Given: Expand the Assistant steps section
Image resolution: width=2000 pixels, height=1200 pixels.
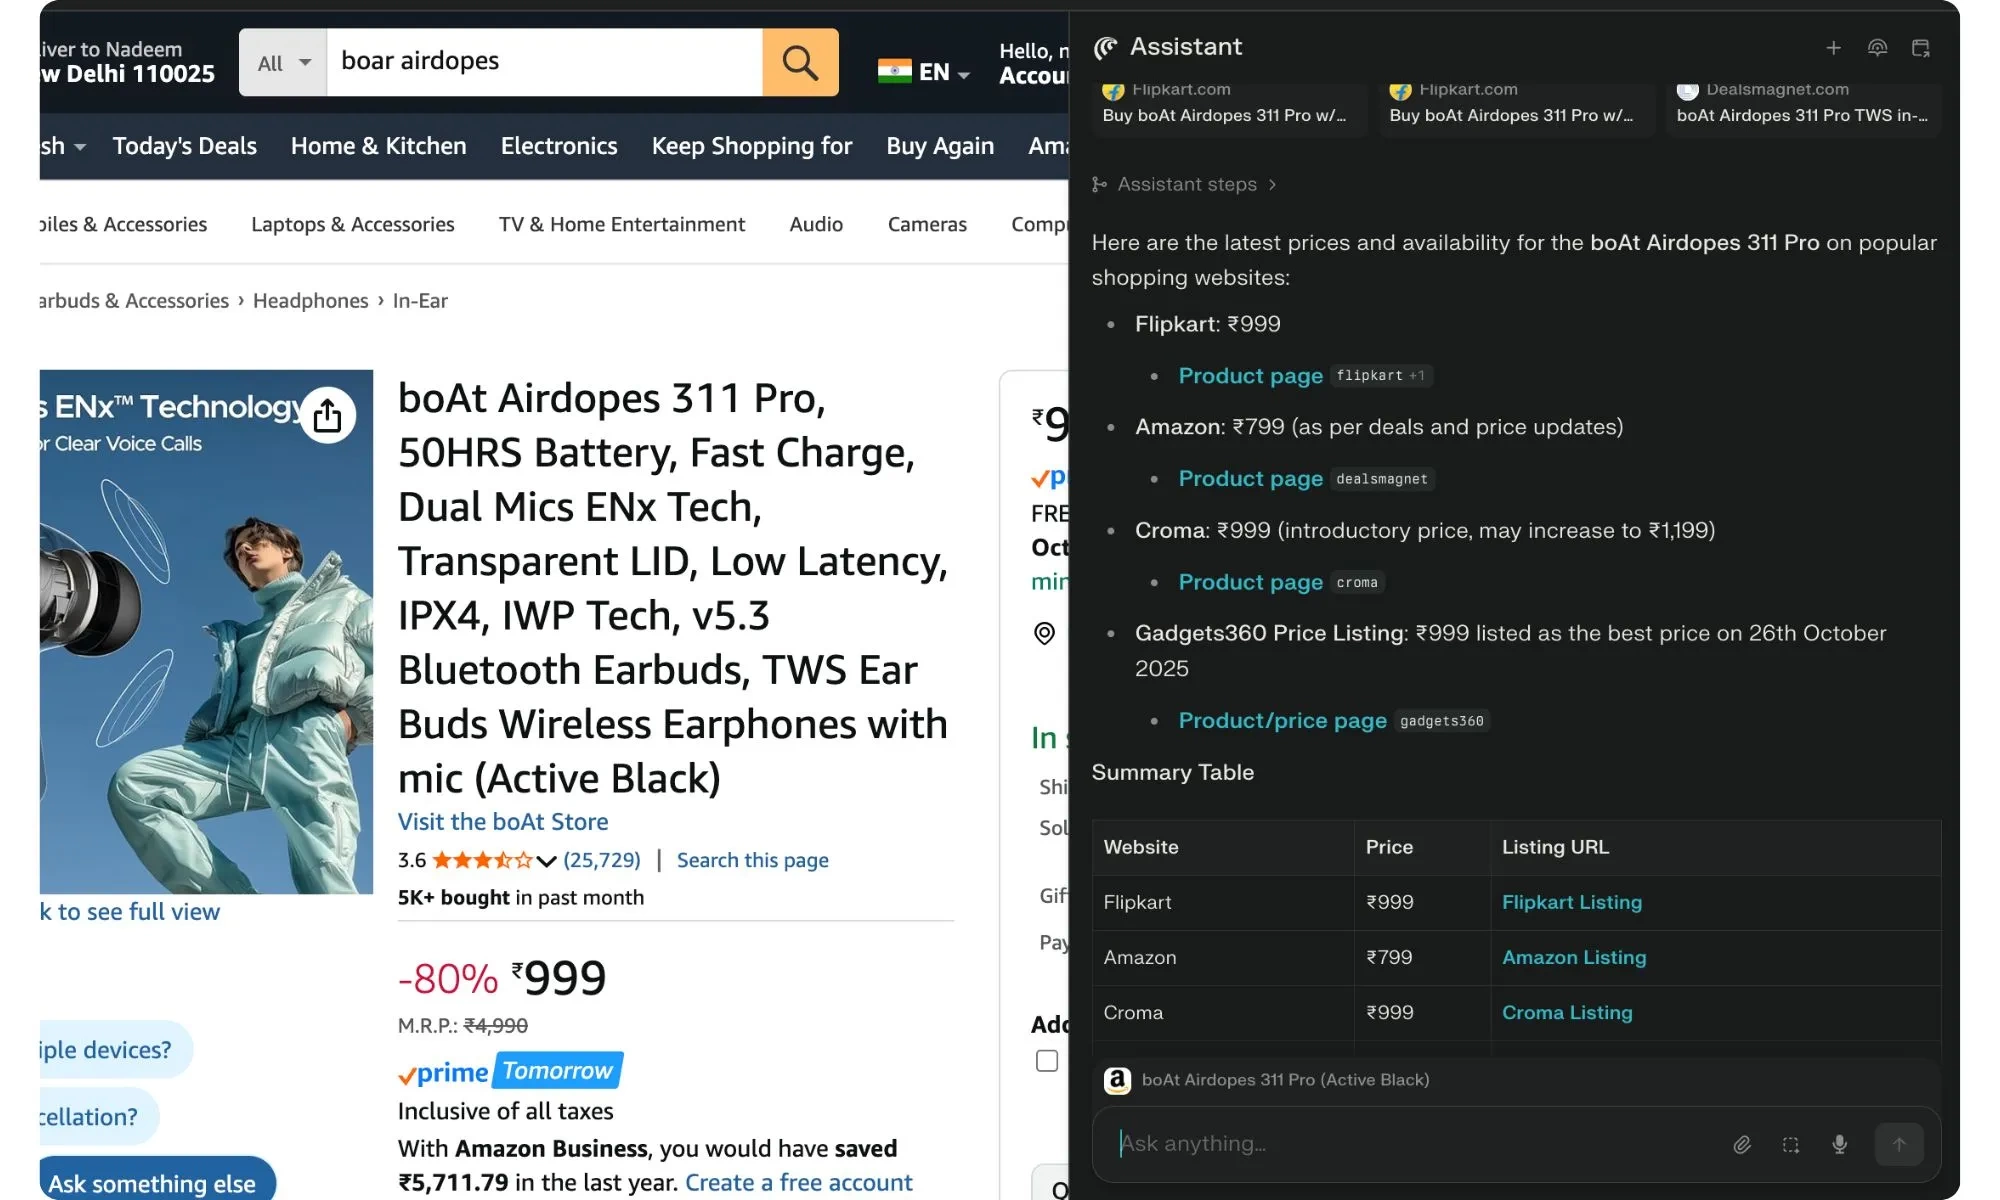Looking at the screenshot, I should (x=1186, y=184).
